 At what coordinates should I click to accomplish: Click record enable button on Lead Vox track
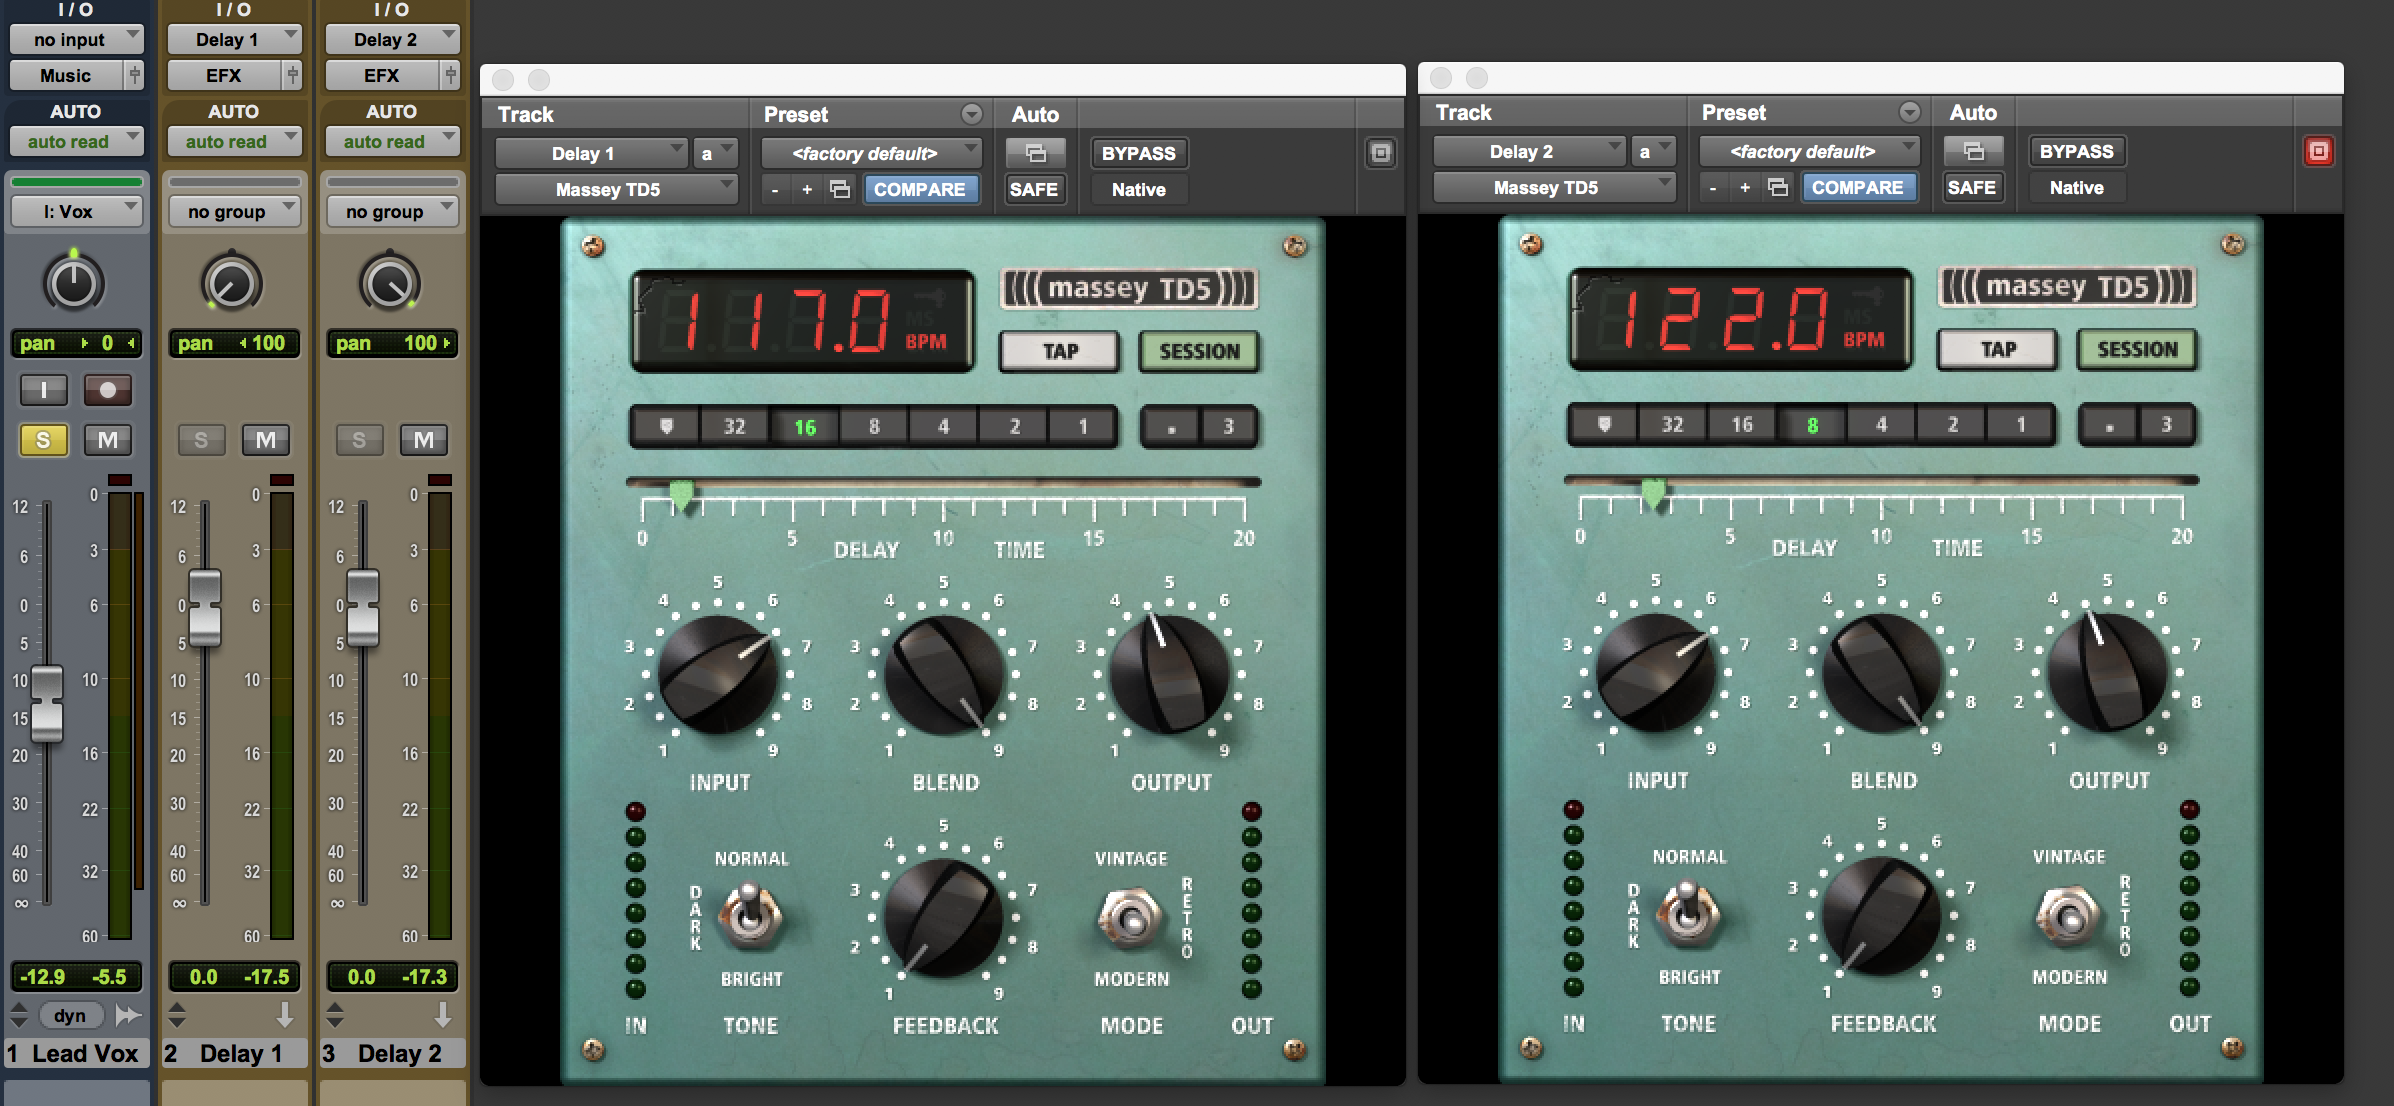click(107, 390)
